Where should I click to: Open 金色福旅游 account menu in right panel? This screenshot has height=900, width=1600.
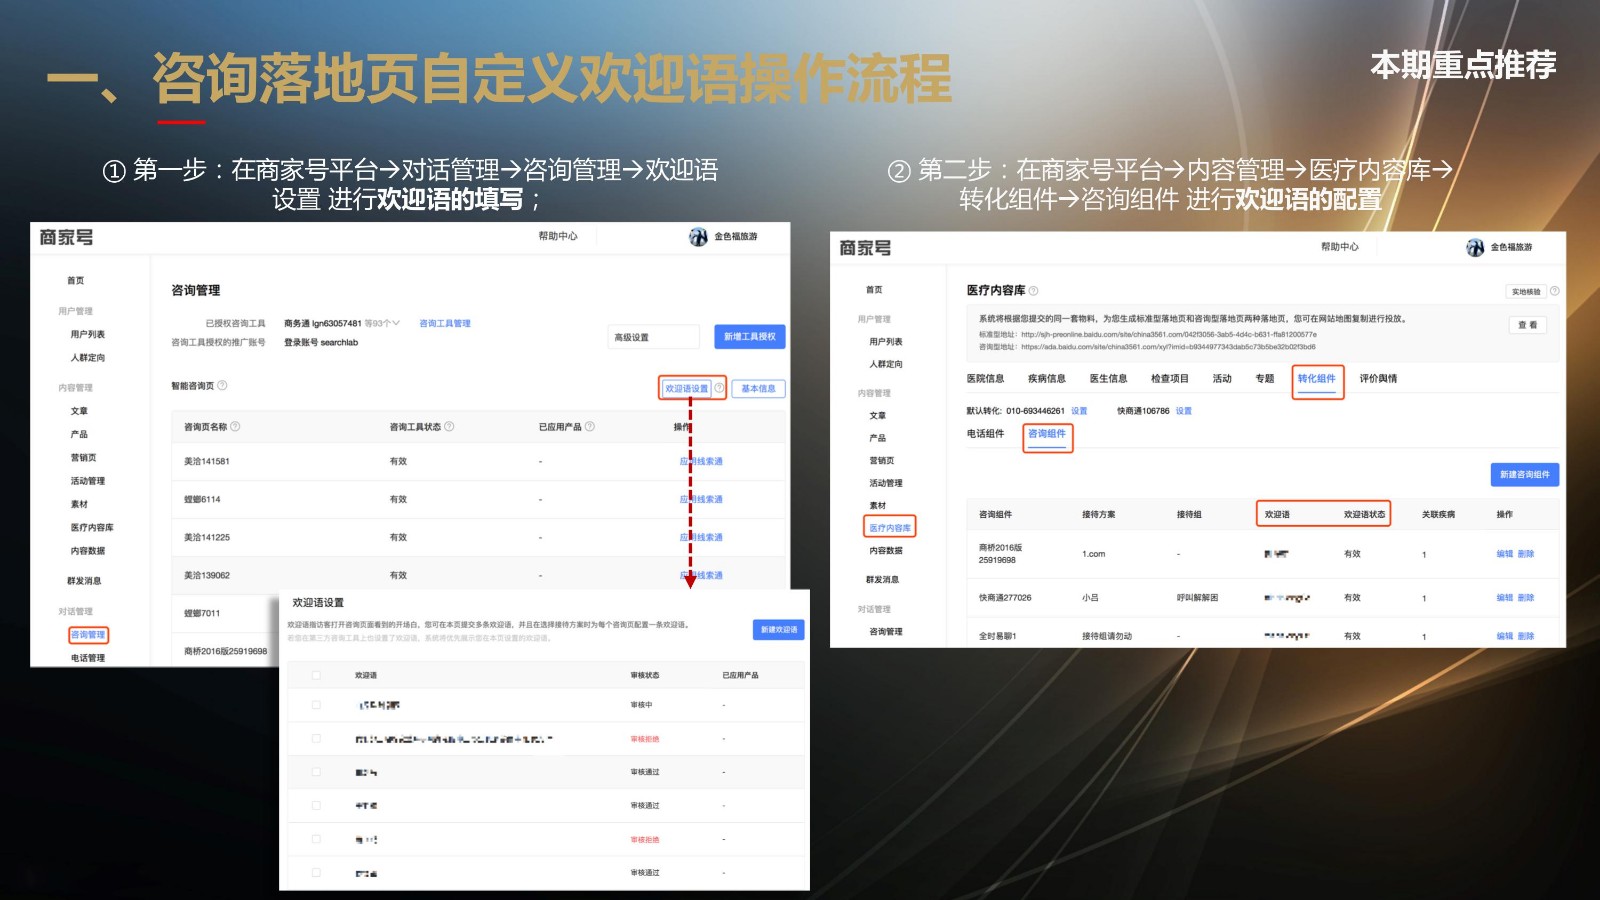pyautogui.click(x=1510, y=248)
